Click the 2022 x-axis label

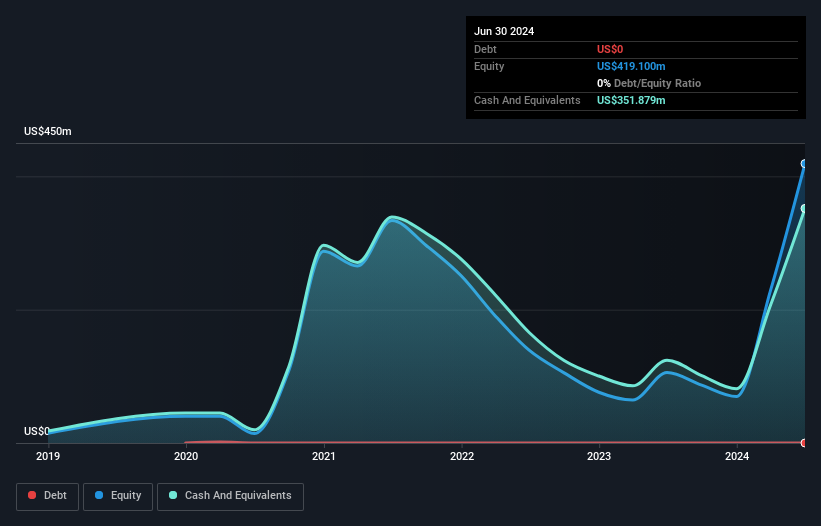462,456
